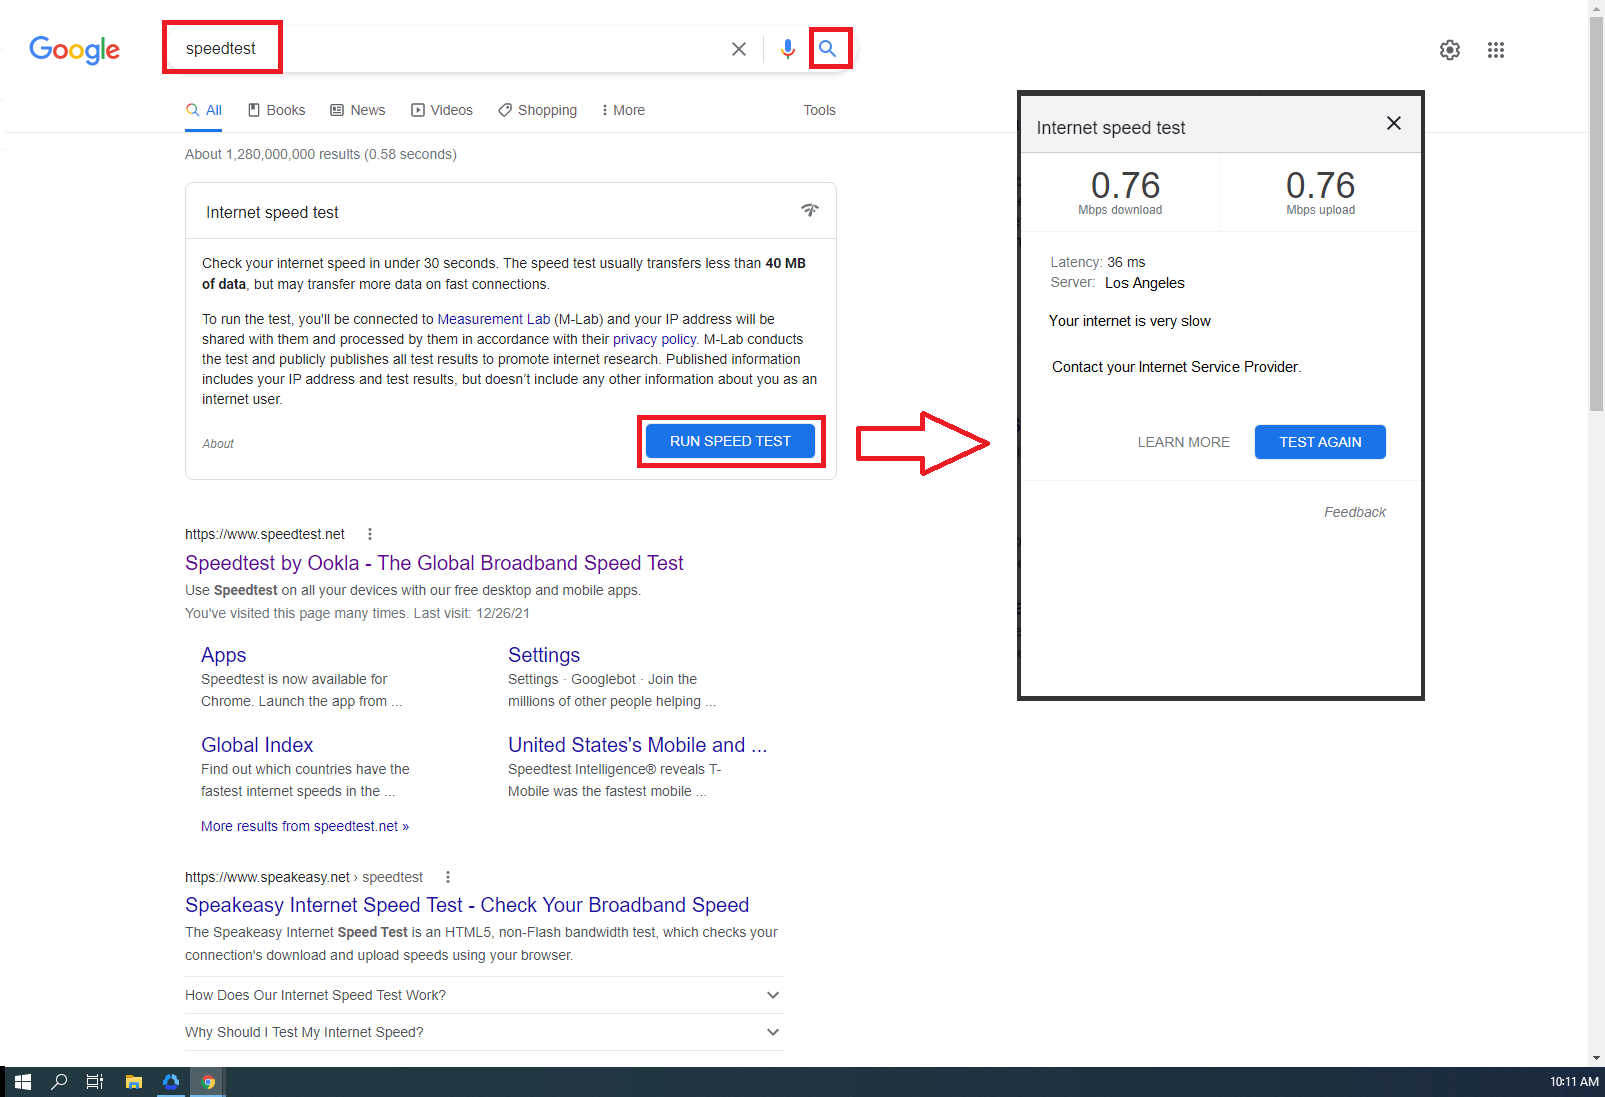Viewport: 1605px width, 1097px height.
Task: Expand How Does Our Internet Speed Test Work
Action: (485, 995)
